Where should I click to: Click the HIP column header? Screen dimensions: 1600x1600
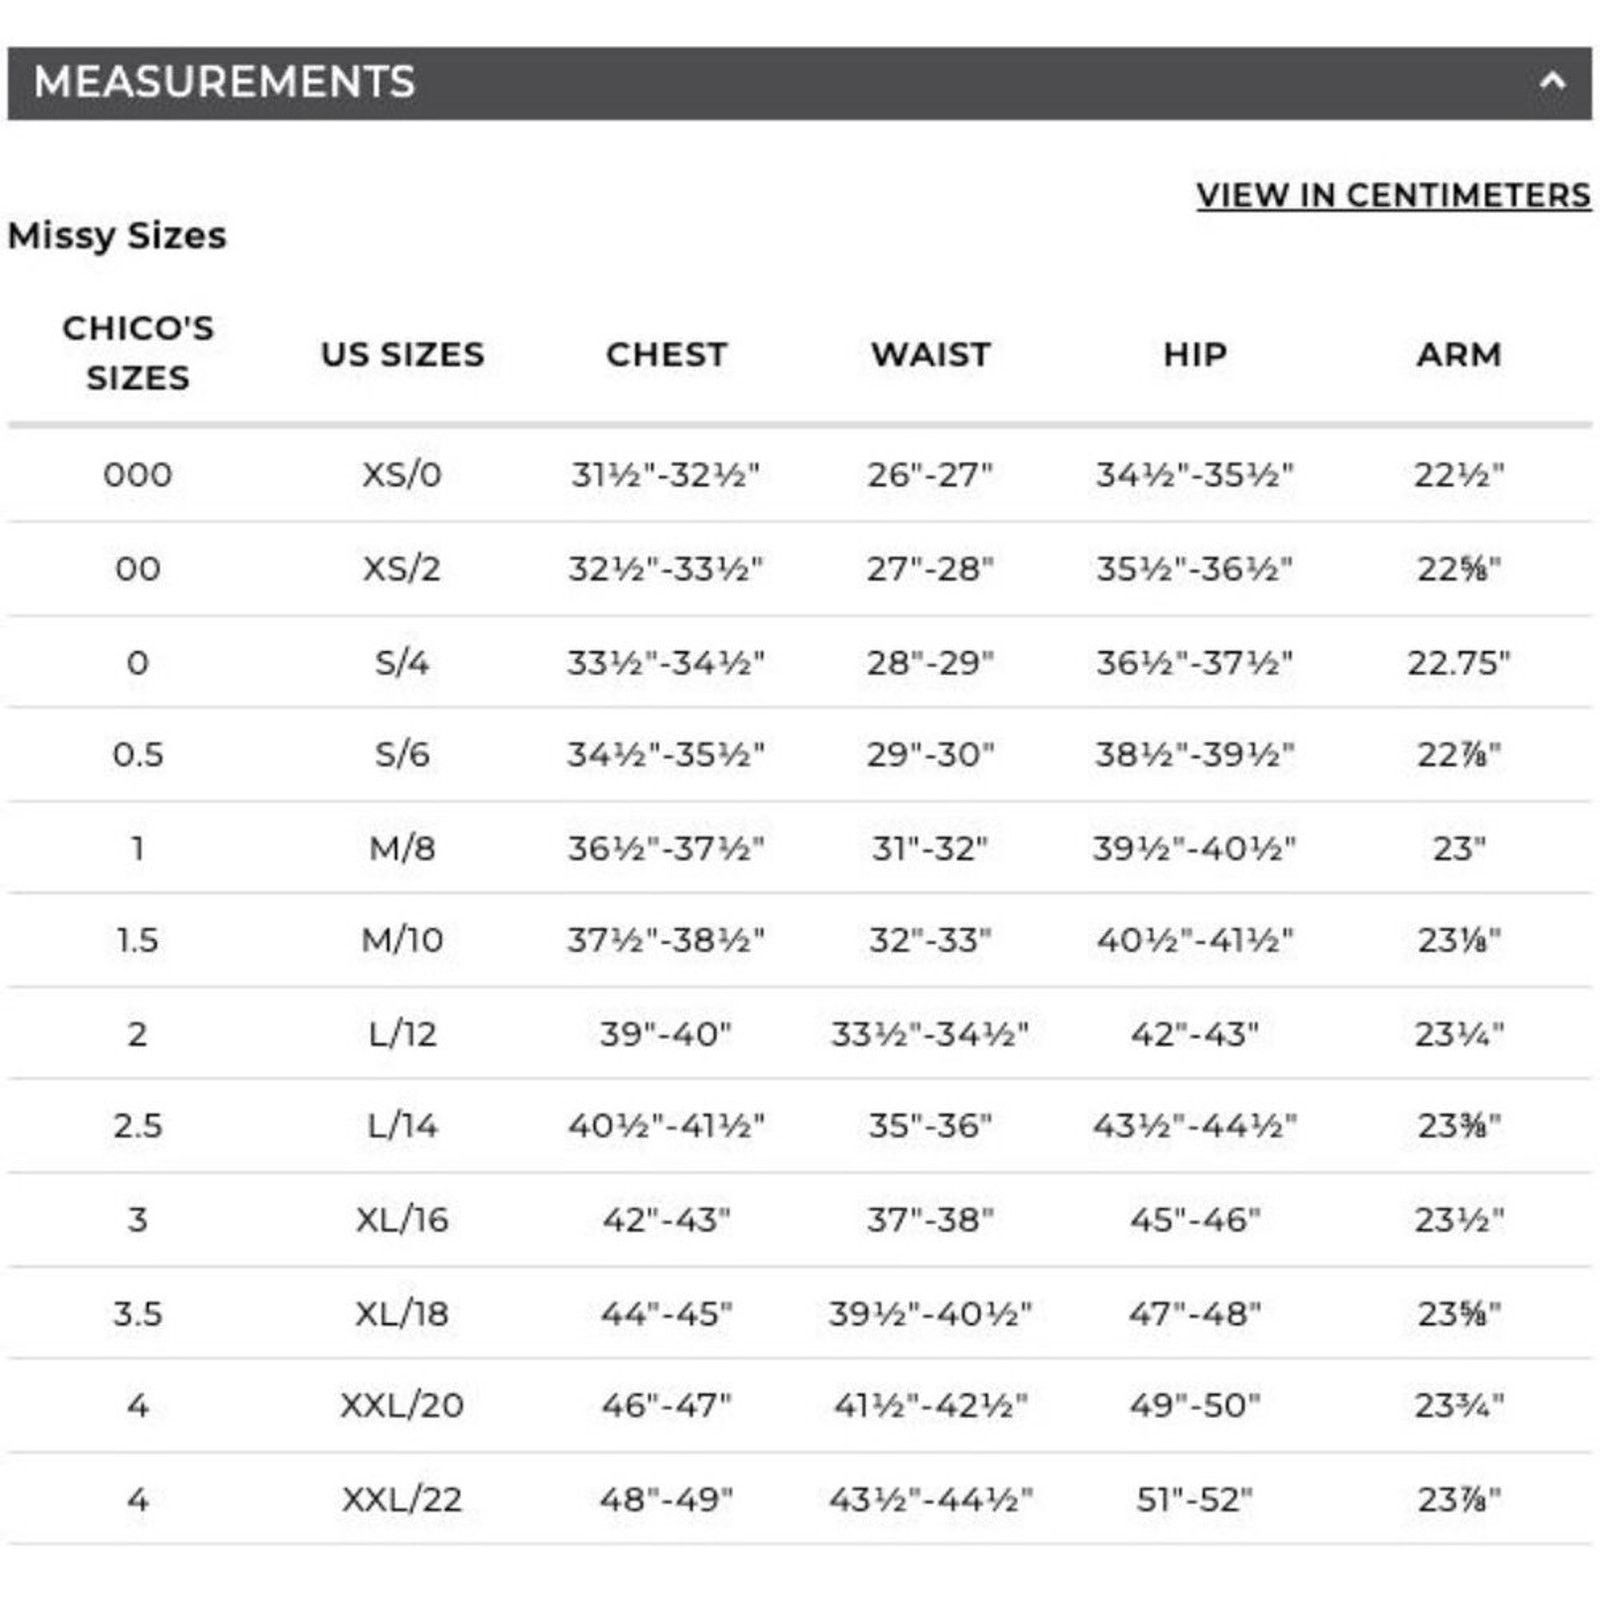pyautogui.click(x=1194, y=354)
